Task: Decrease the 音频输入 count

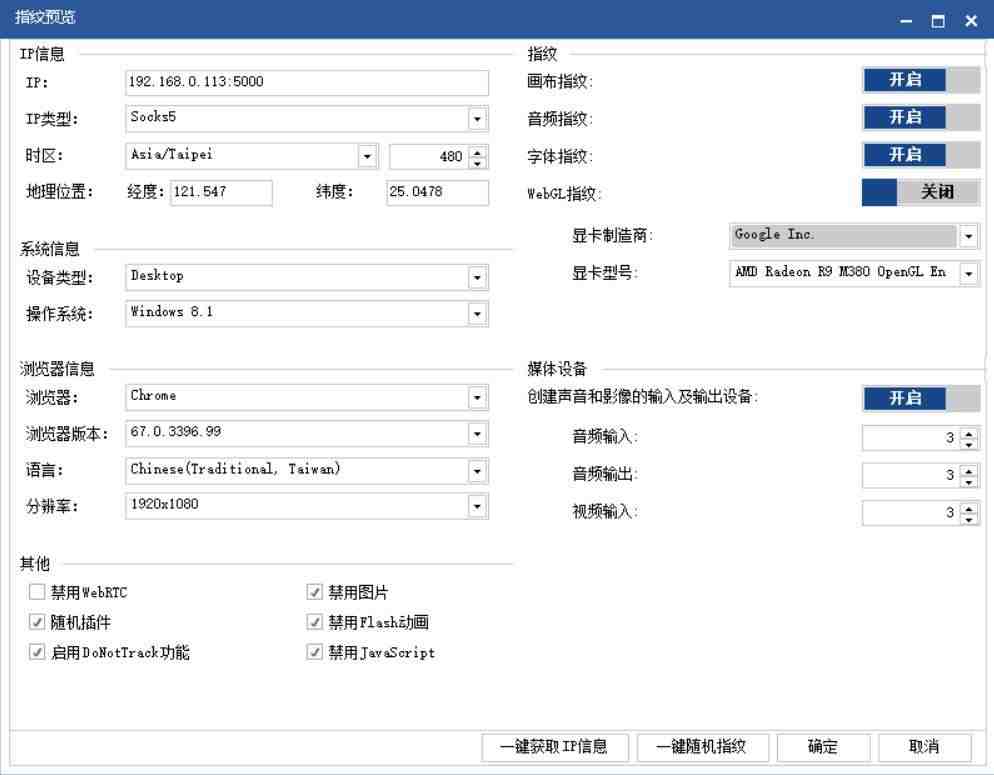Action: click(x=969, y=444)
